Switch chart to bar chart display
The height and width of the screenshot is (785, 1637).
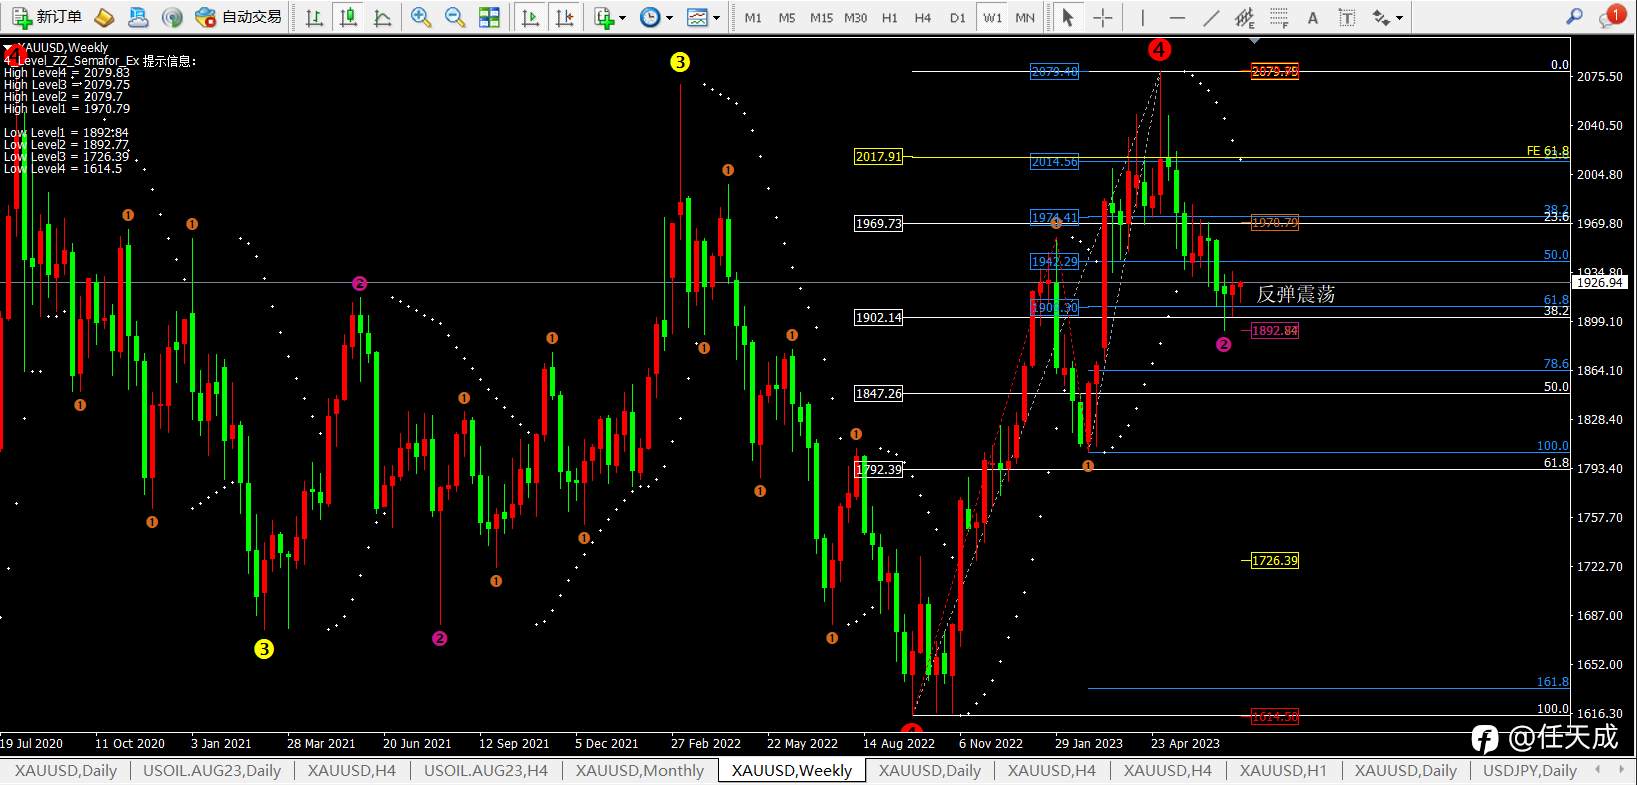pos(314,17)
